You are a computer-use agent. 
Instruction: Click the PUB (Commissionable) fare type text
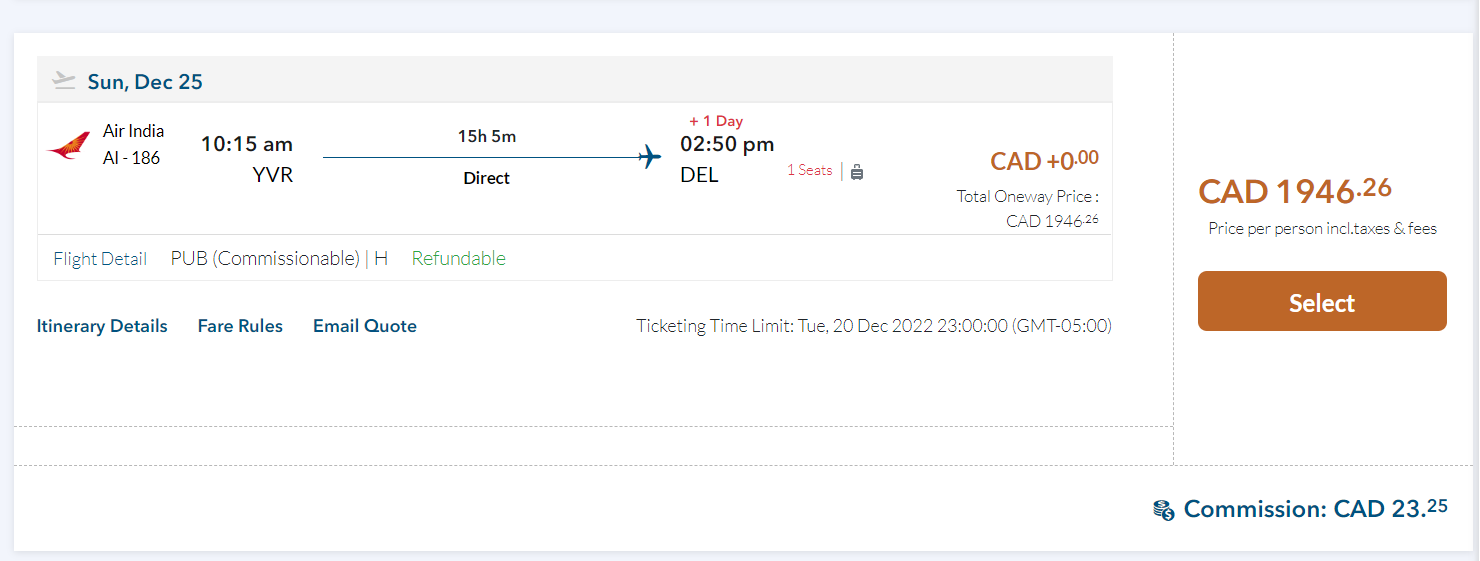tap(265, 259)
